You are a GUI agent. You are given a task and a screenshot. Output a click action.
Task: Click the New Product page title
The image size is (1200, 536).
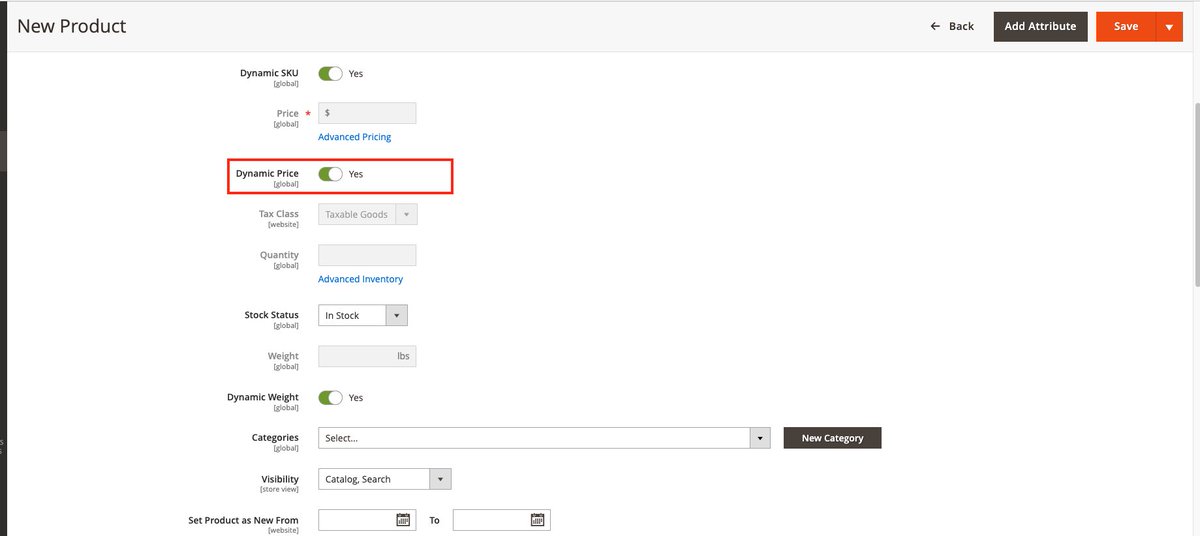(x=72, y=26)
